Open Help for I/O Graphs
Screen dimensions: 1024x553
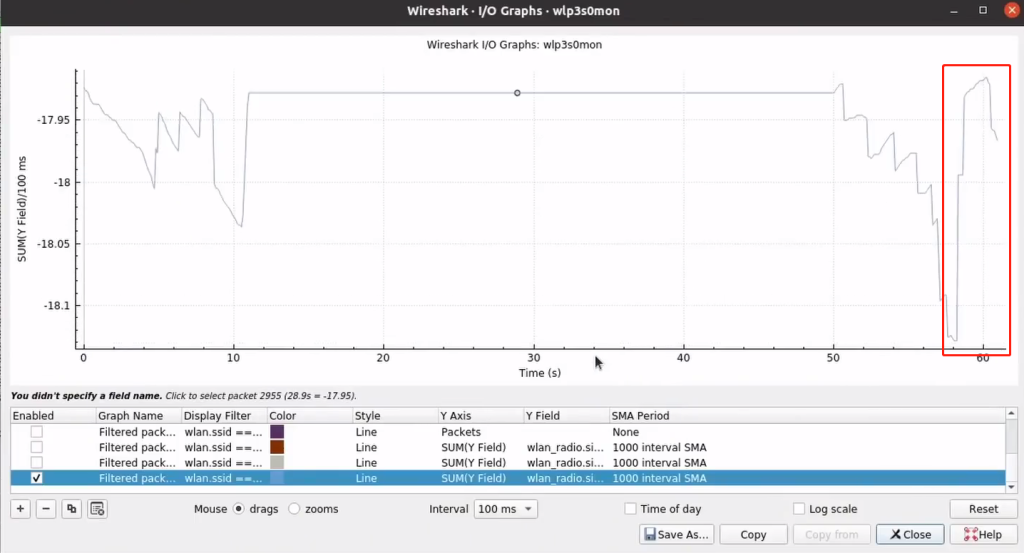pos(983,534)
